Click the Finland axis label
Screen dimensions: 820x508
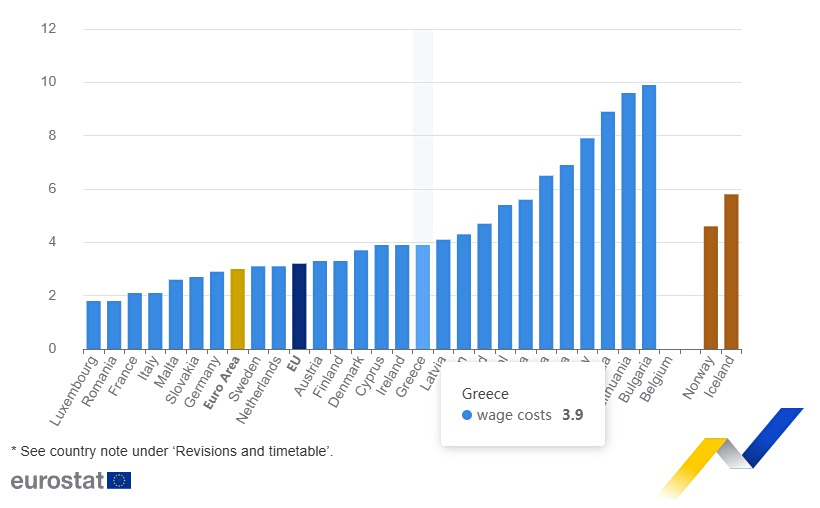328,377
